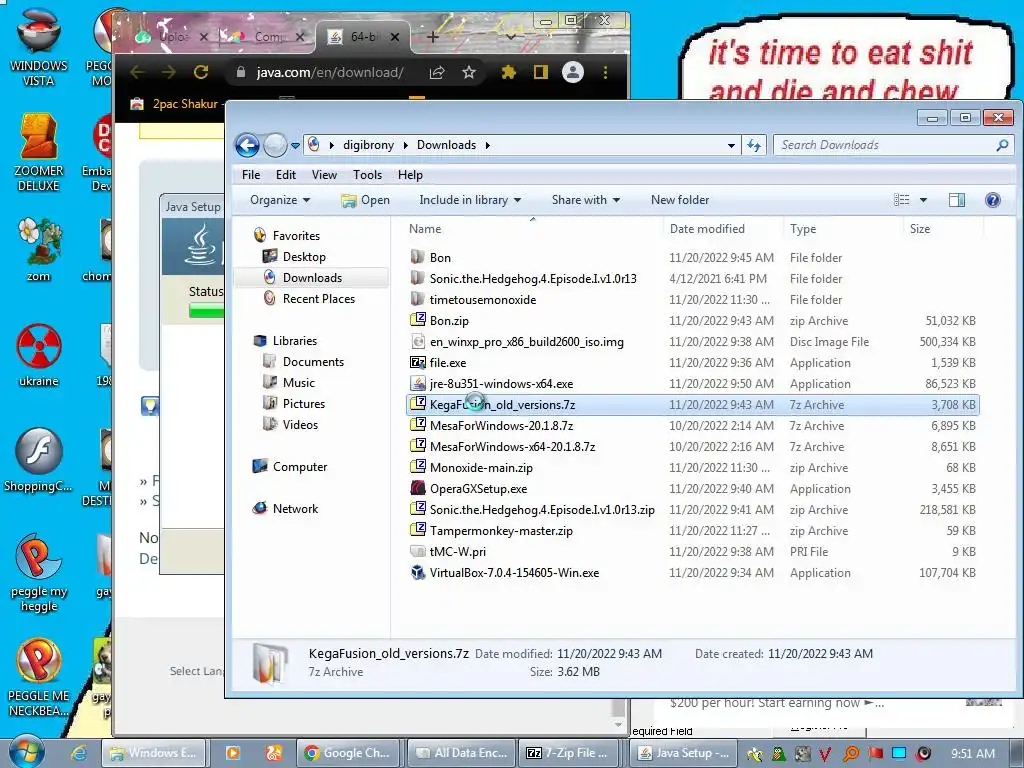The width and height of the screenshot is (1024, 768).
Task: Expand the Downloads breadcrumb arrow
Action: (487, 145)
